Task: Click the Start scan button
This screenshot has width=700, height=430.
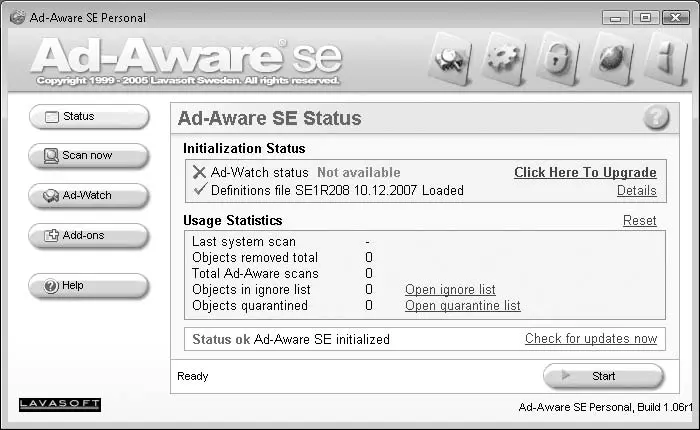Action: (x=604, y=376)
